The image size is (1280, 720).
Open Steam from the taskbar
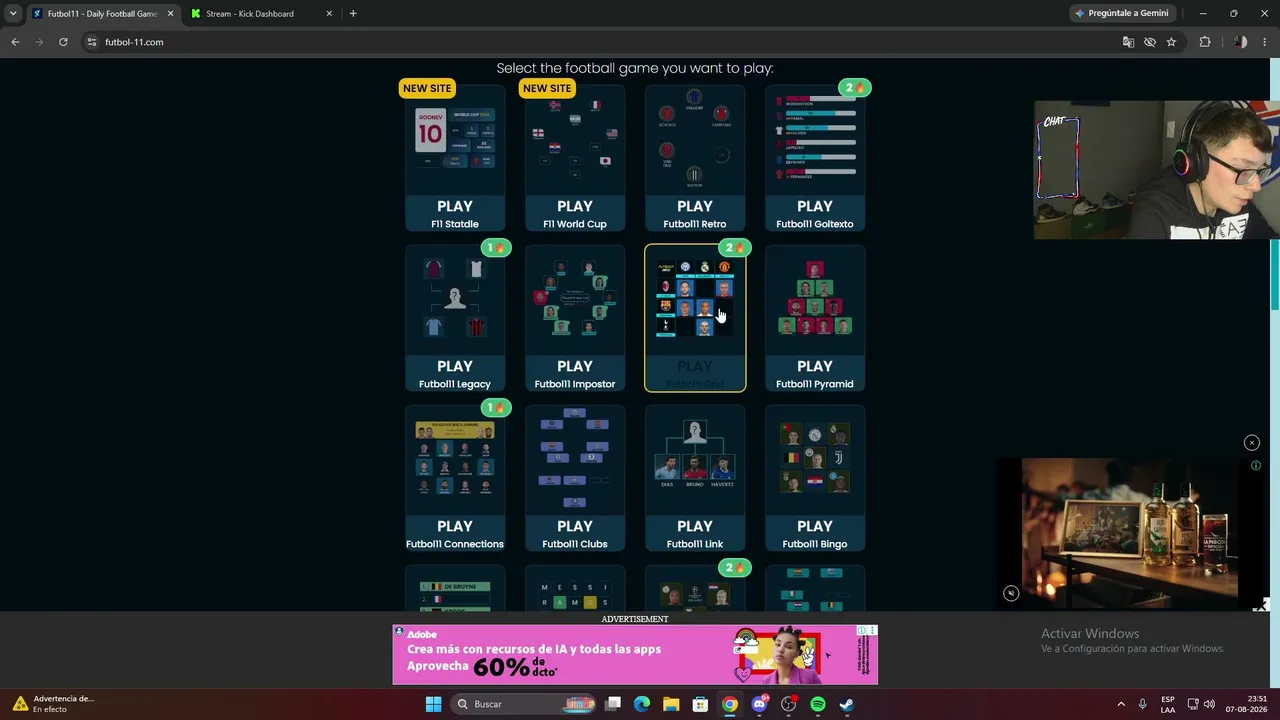pyautogui.click(x=846, y=704)
